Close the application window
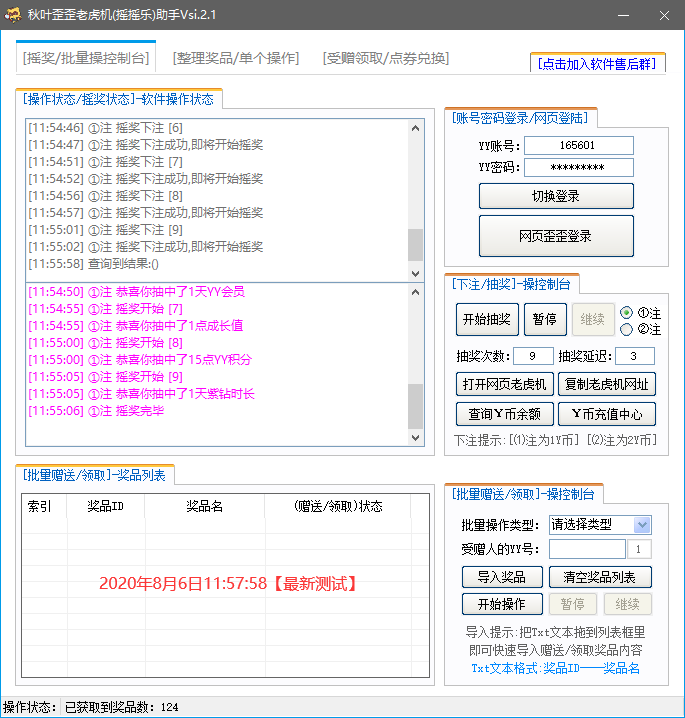Viewport: 685px width, 718px height. point(661,15)
